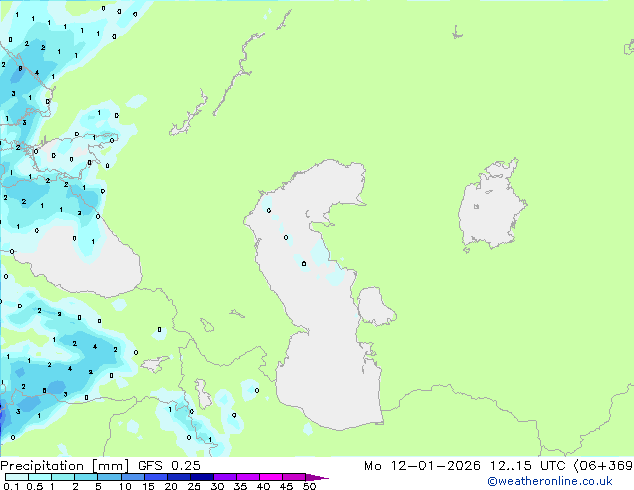Screen dimensions: 634x490
Task: Click the above-50 arrow tip of legend
Action: tap(317, 477)
